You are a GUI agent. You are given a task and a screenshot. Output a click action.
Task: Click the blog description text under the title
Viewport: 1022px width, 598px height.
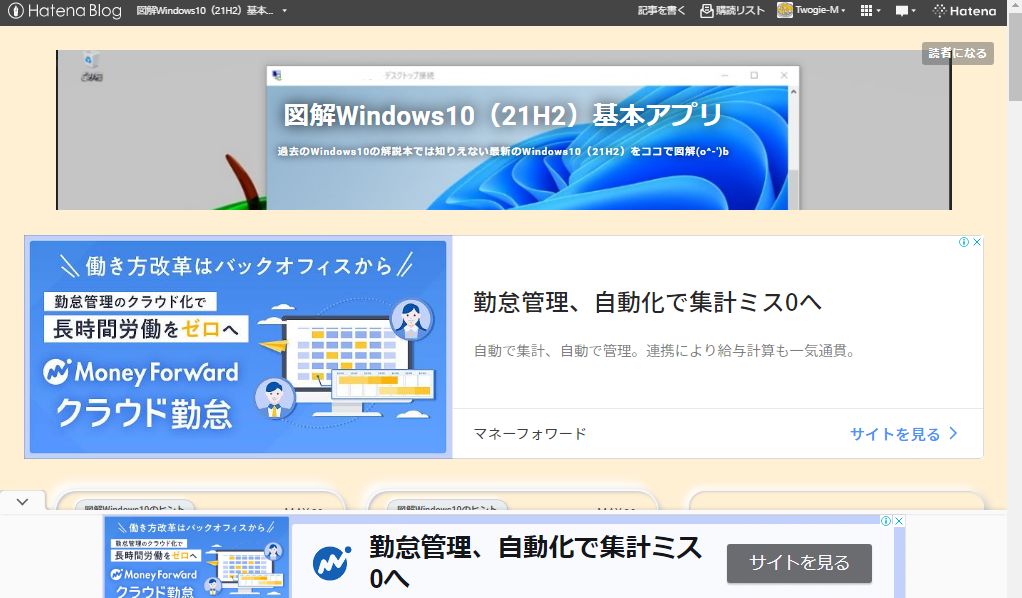[503, 151]
